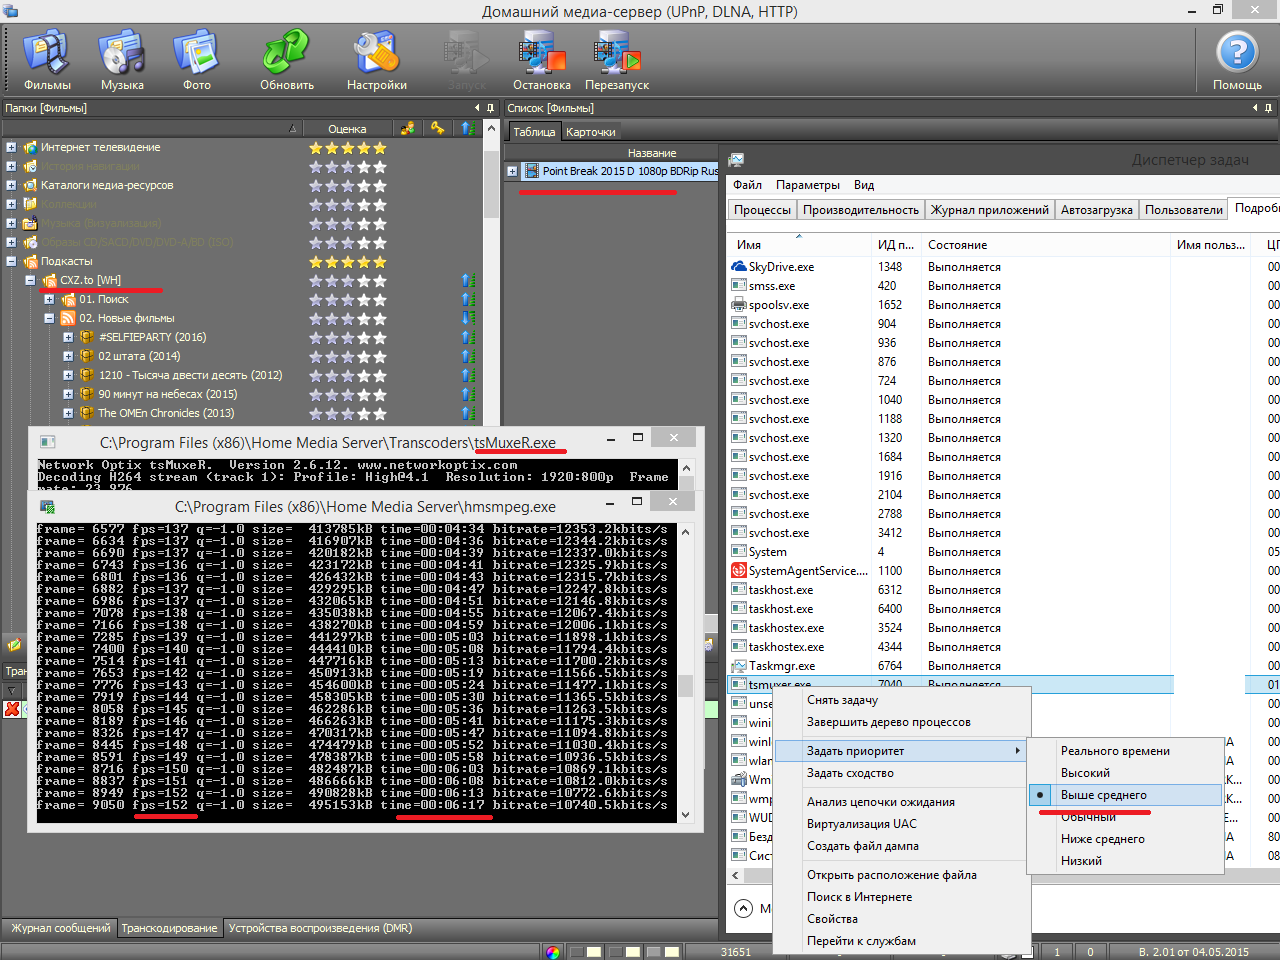Open the Фото (Photo) section
This screenshot has width=1280, height=960.
196,59
